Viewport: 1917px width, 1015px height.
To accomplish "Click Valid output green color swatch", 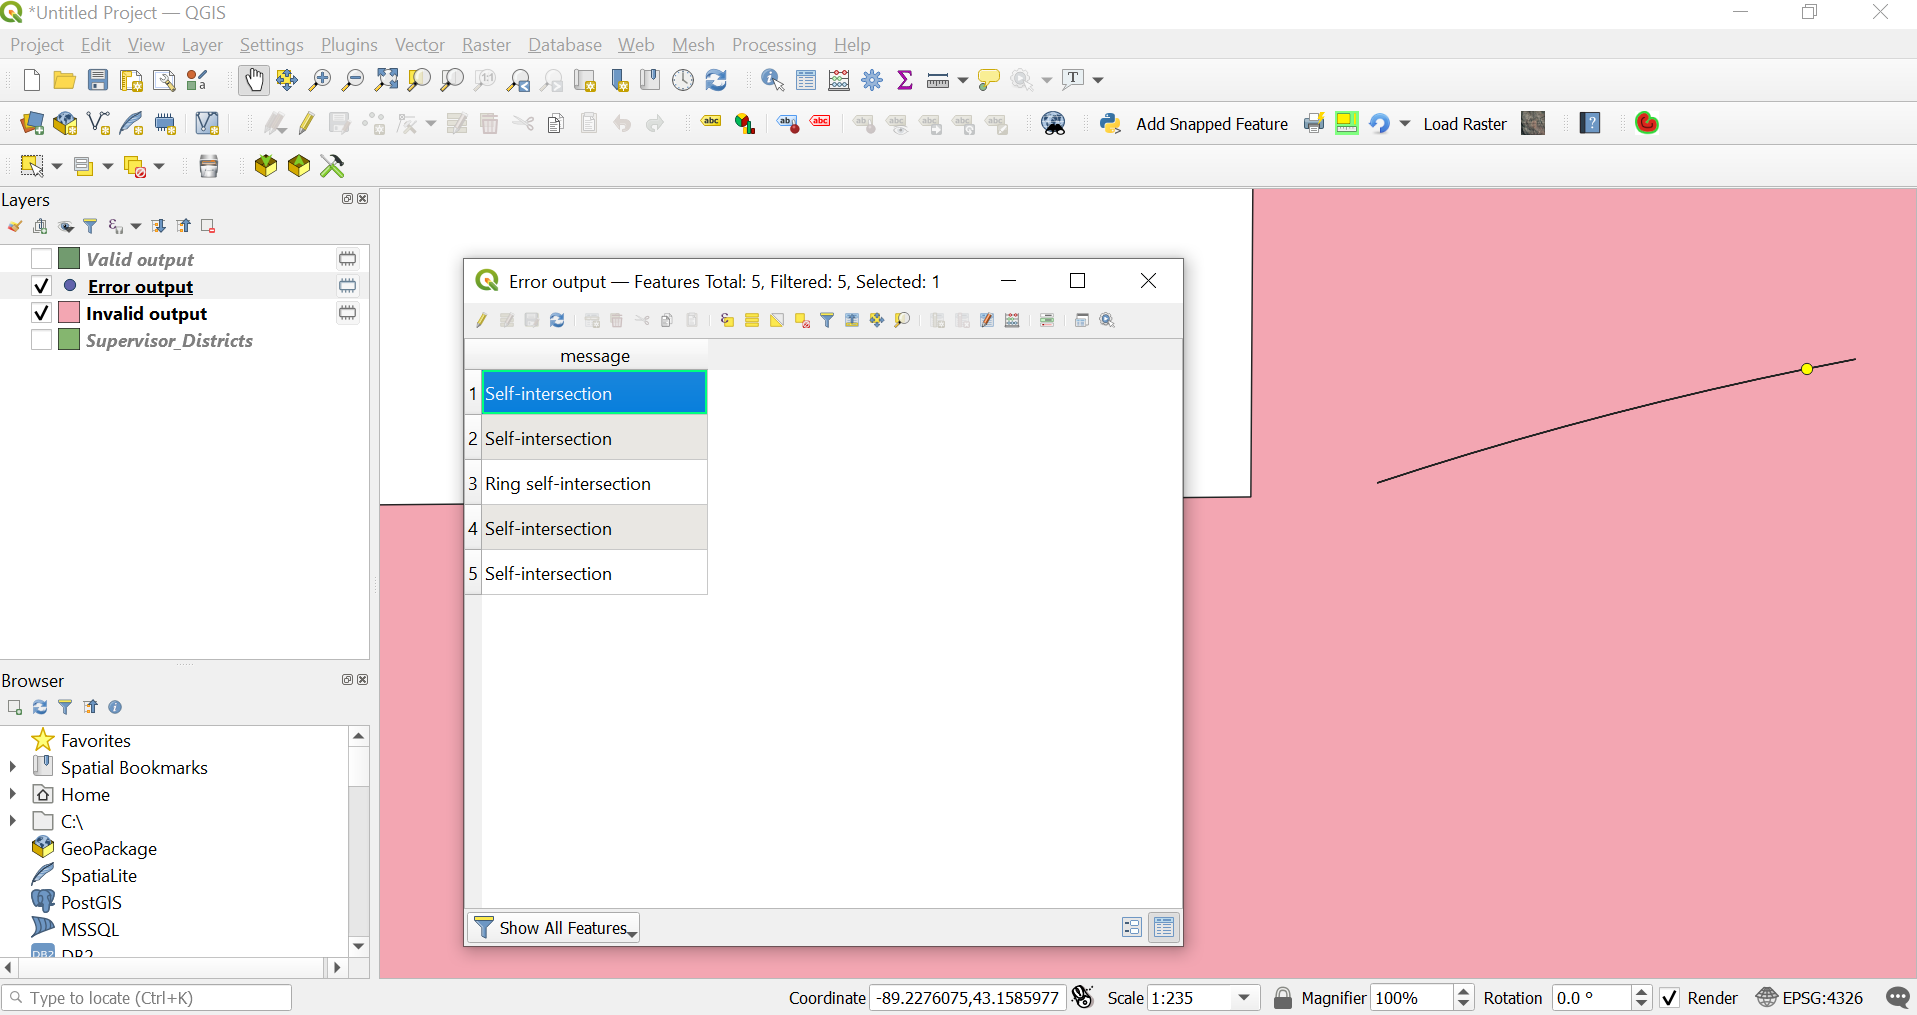I will coord(69,259).
